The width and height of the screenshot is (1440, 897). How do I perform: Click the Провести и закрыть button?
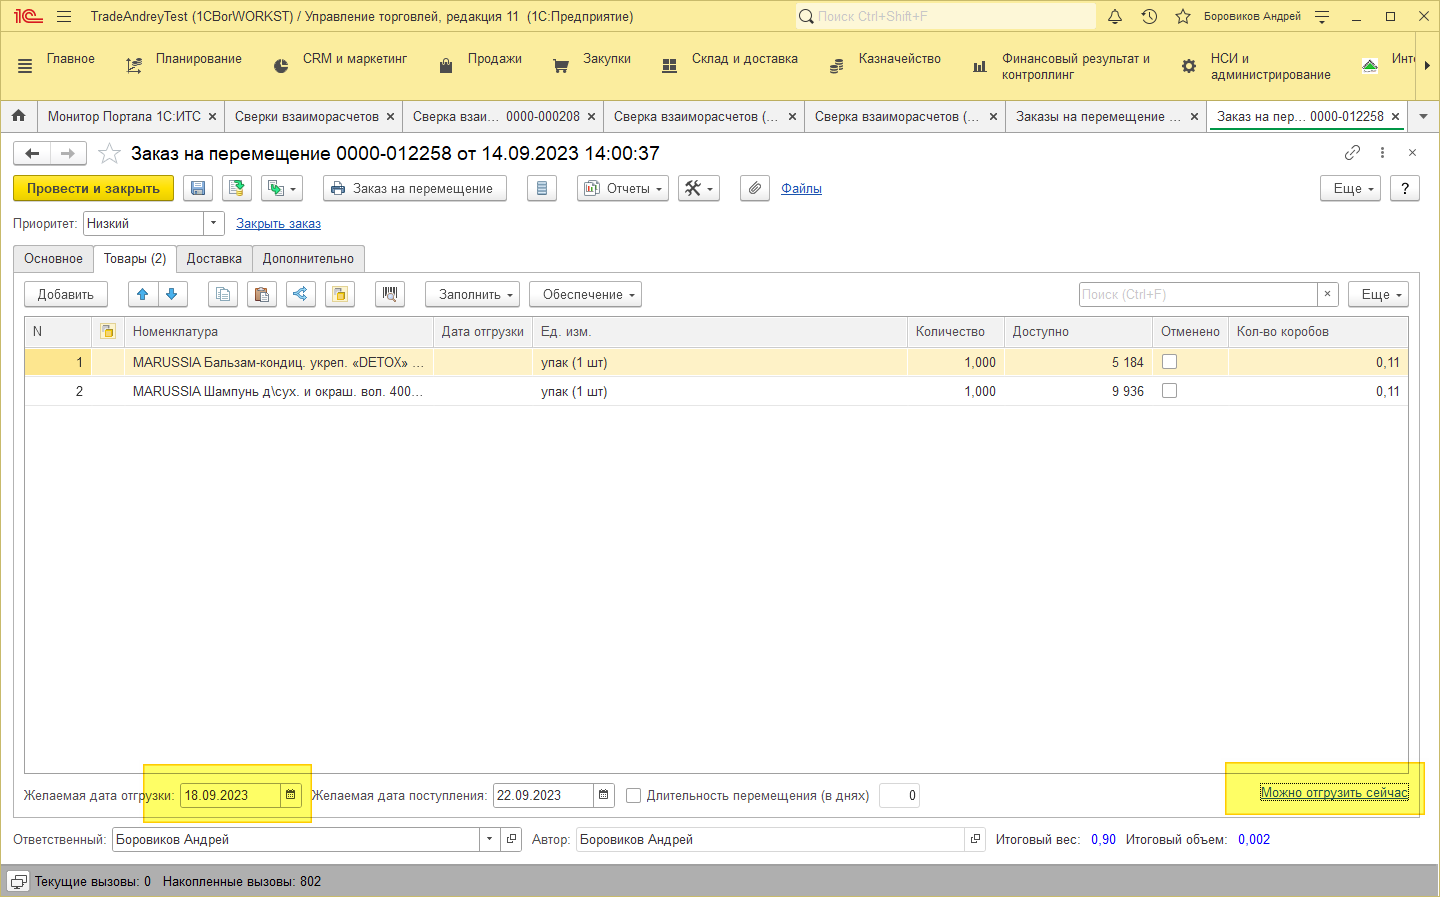(x=93, y=189)
